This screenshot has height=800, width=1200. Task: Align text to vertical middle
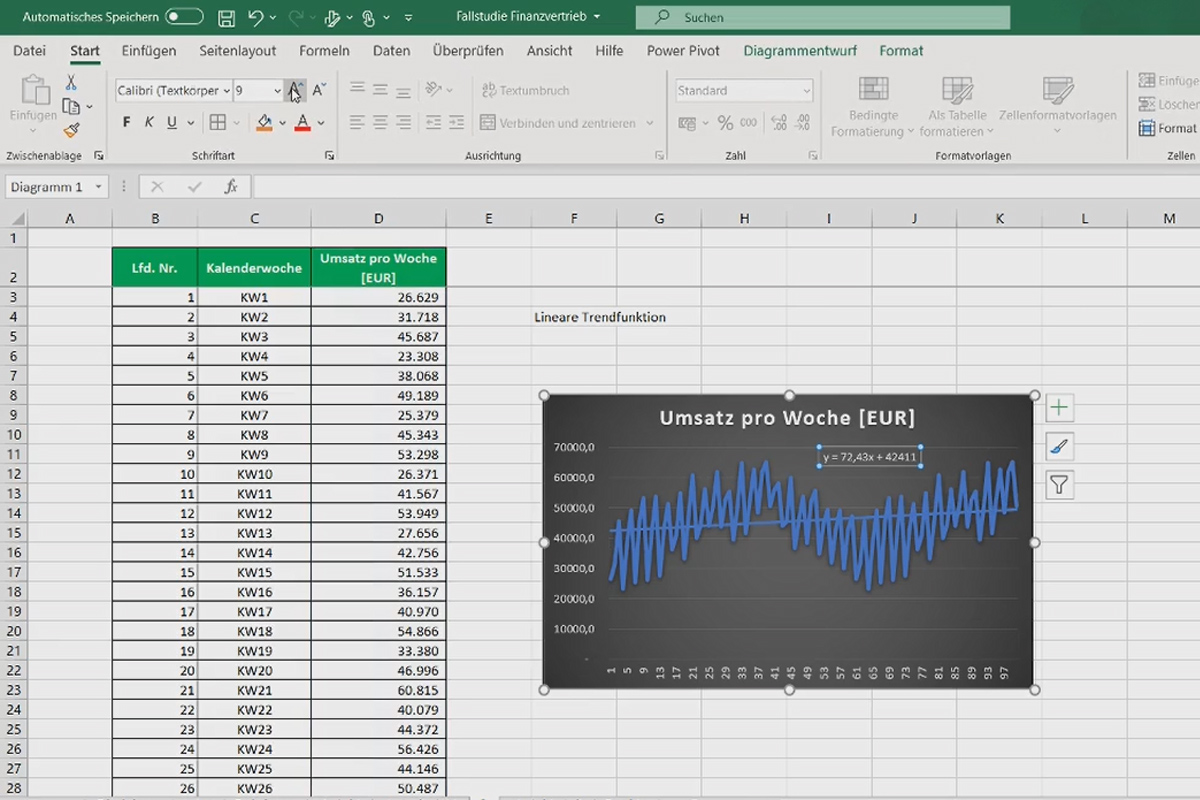tap(380, 90)
